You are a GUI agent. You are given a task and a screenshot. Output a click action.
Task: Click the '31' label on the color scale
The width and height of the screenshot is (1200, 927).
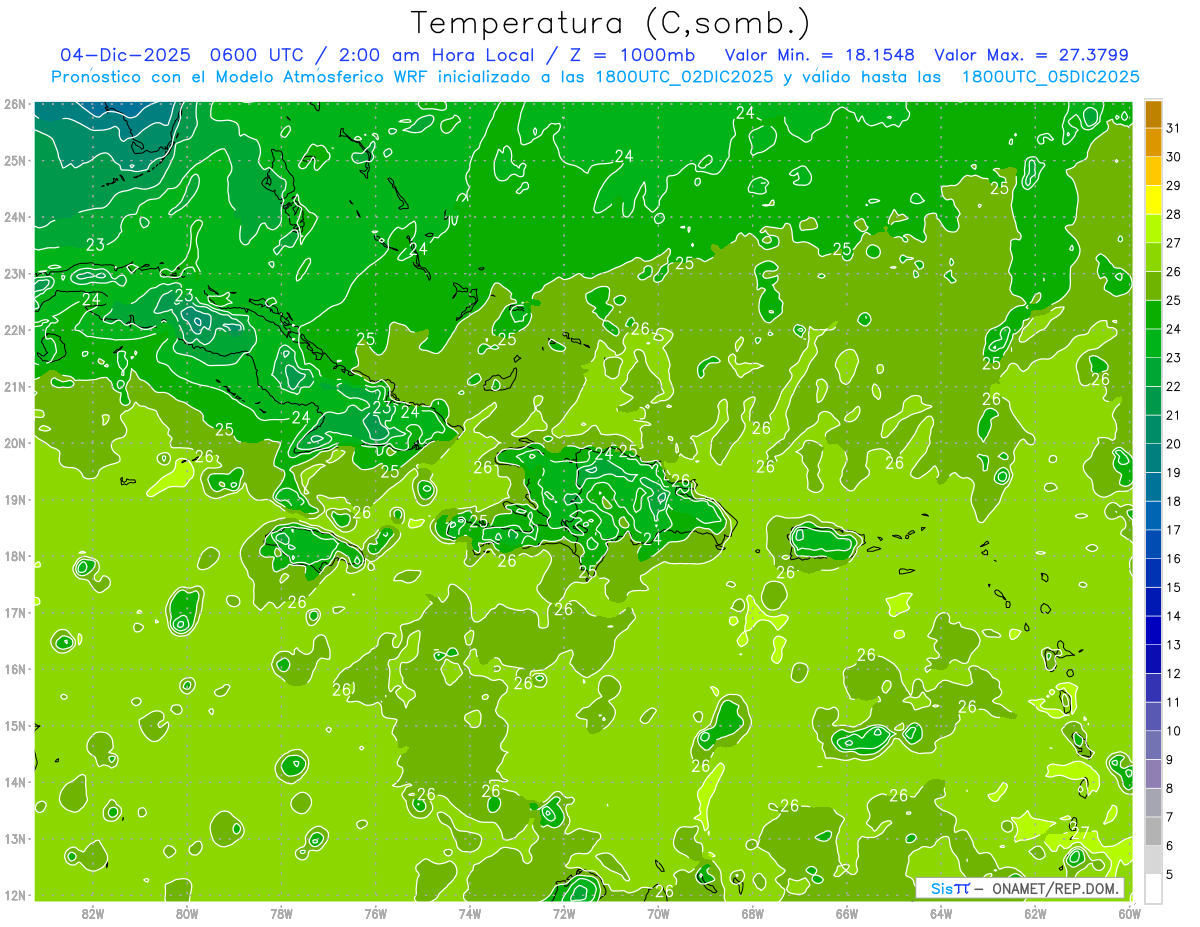click(x=1173, y=128)
